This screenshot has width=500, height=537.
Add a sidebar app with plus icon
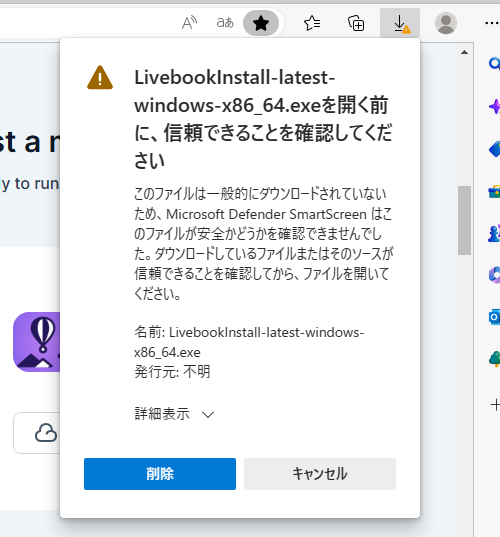tap(495, 405)
